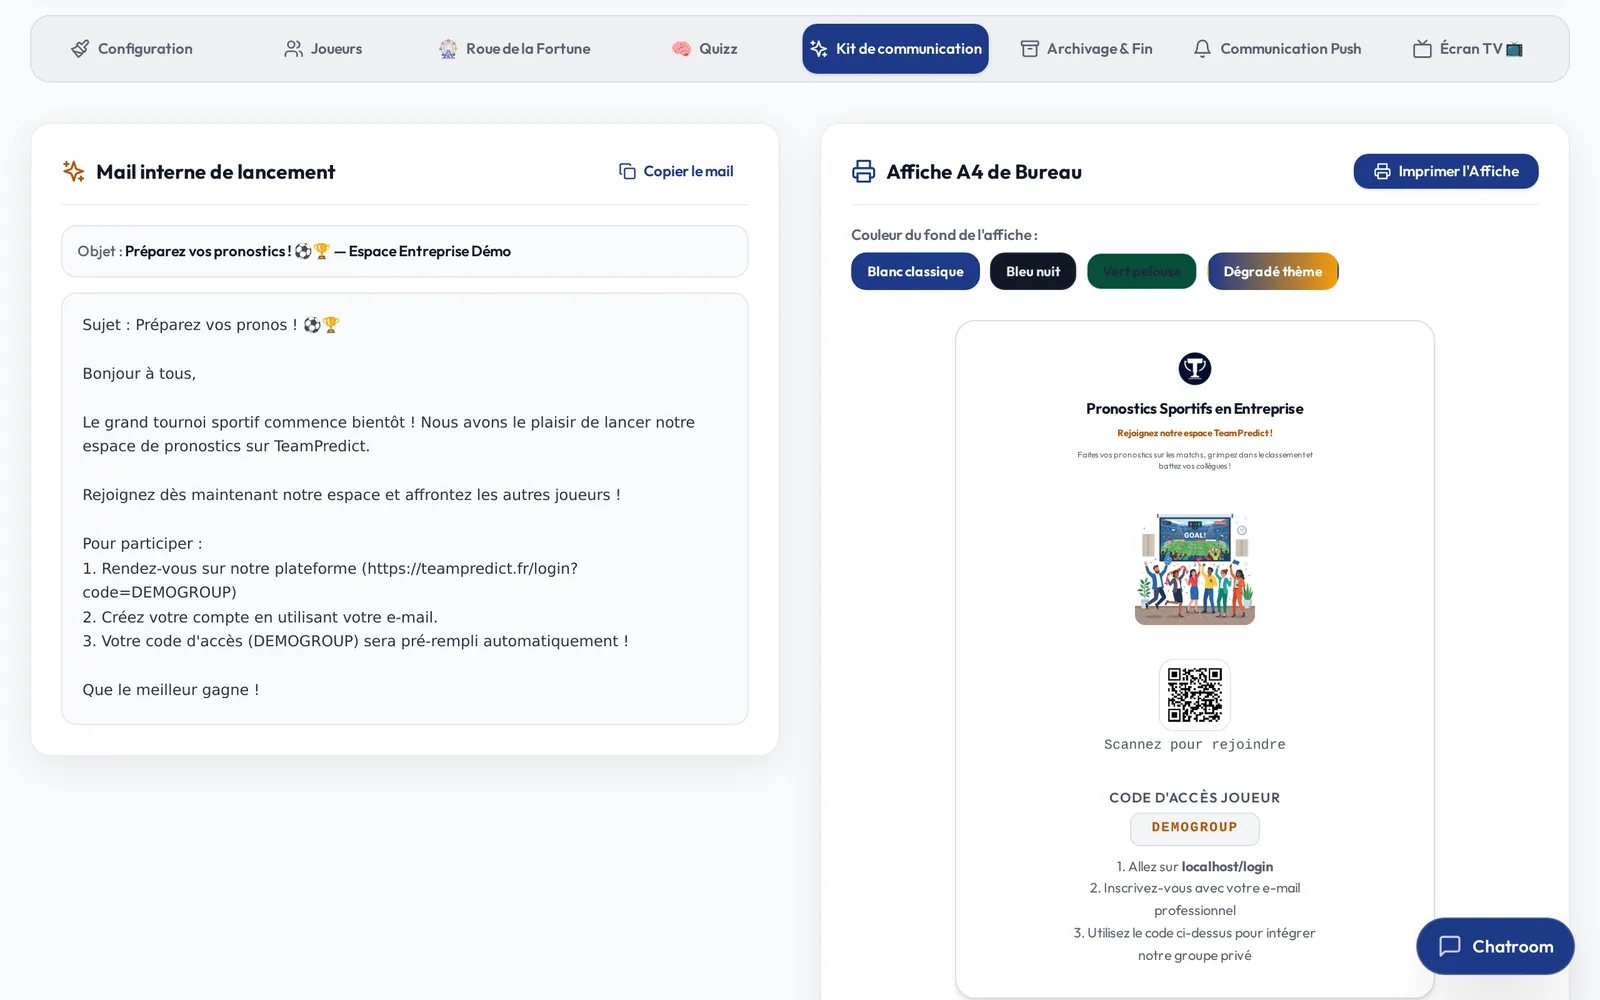Click the archive box icon
The image size is (1600, 1000).
(1029, 49)
